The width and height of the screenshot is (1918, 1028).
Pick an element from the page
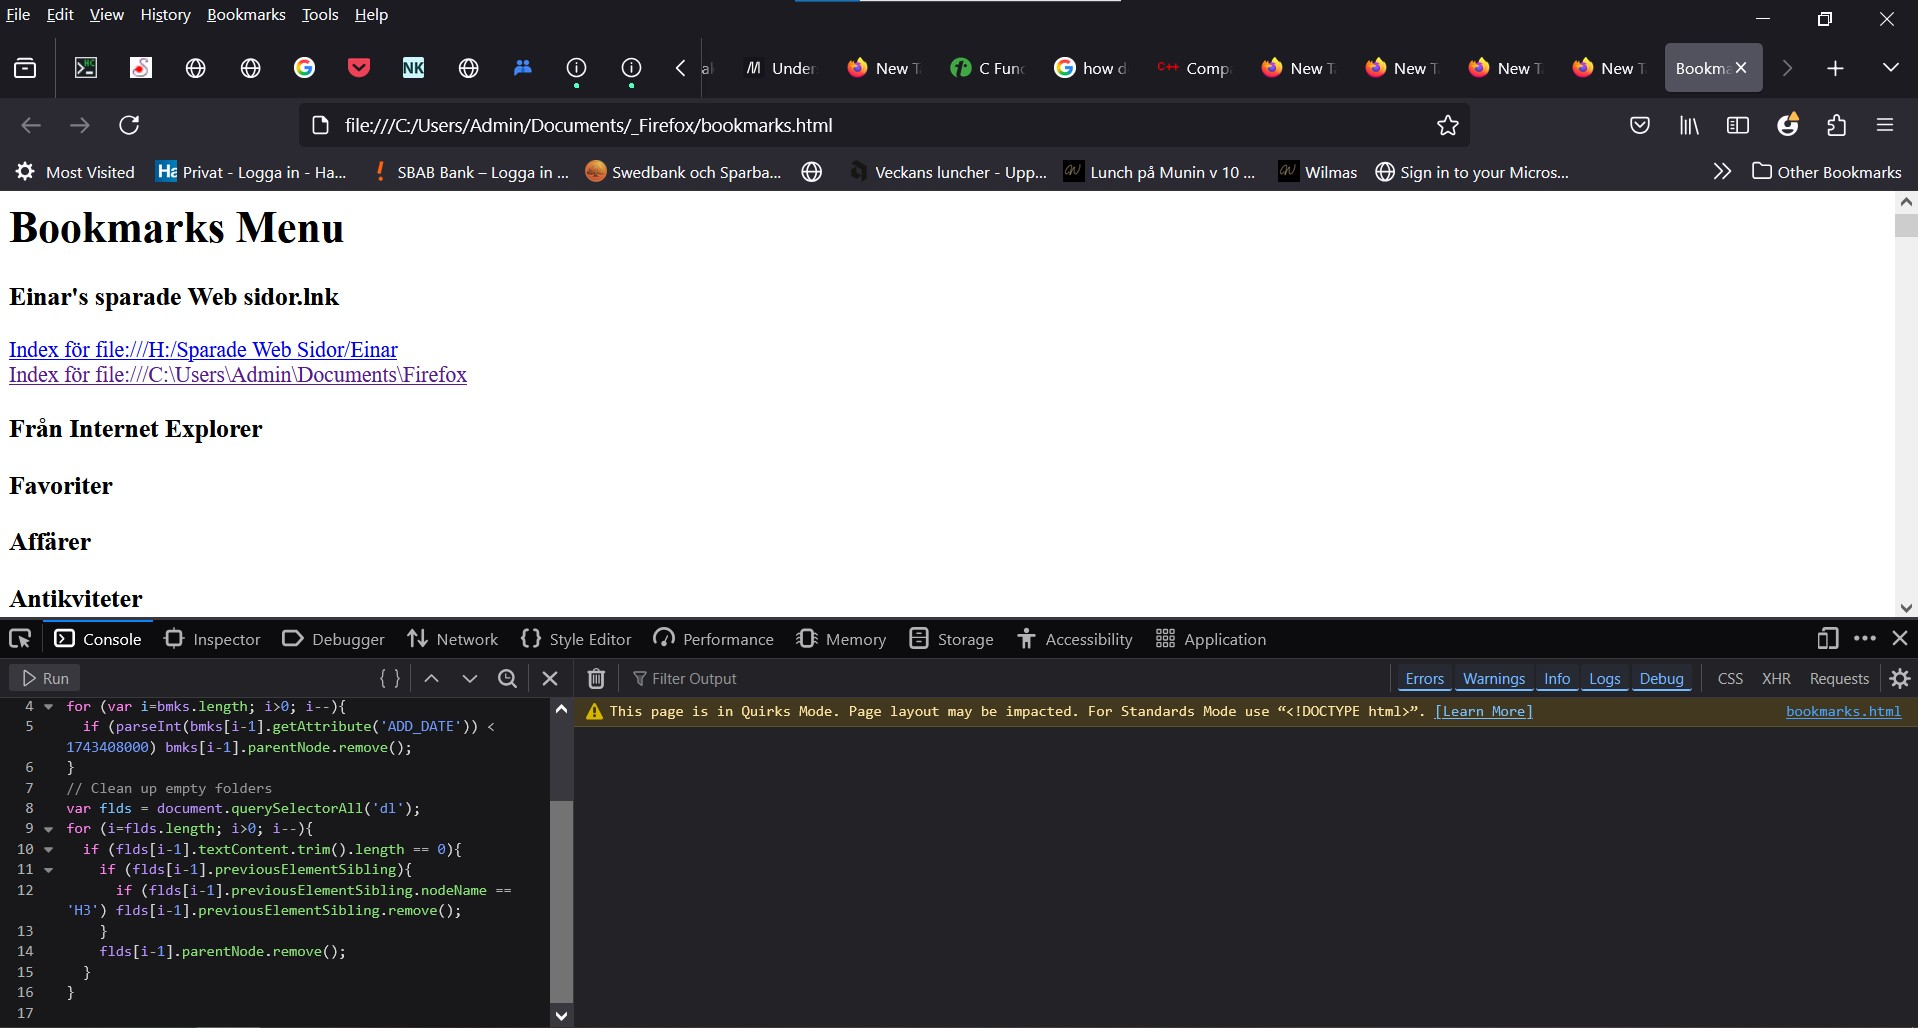[x=20, y=639]
